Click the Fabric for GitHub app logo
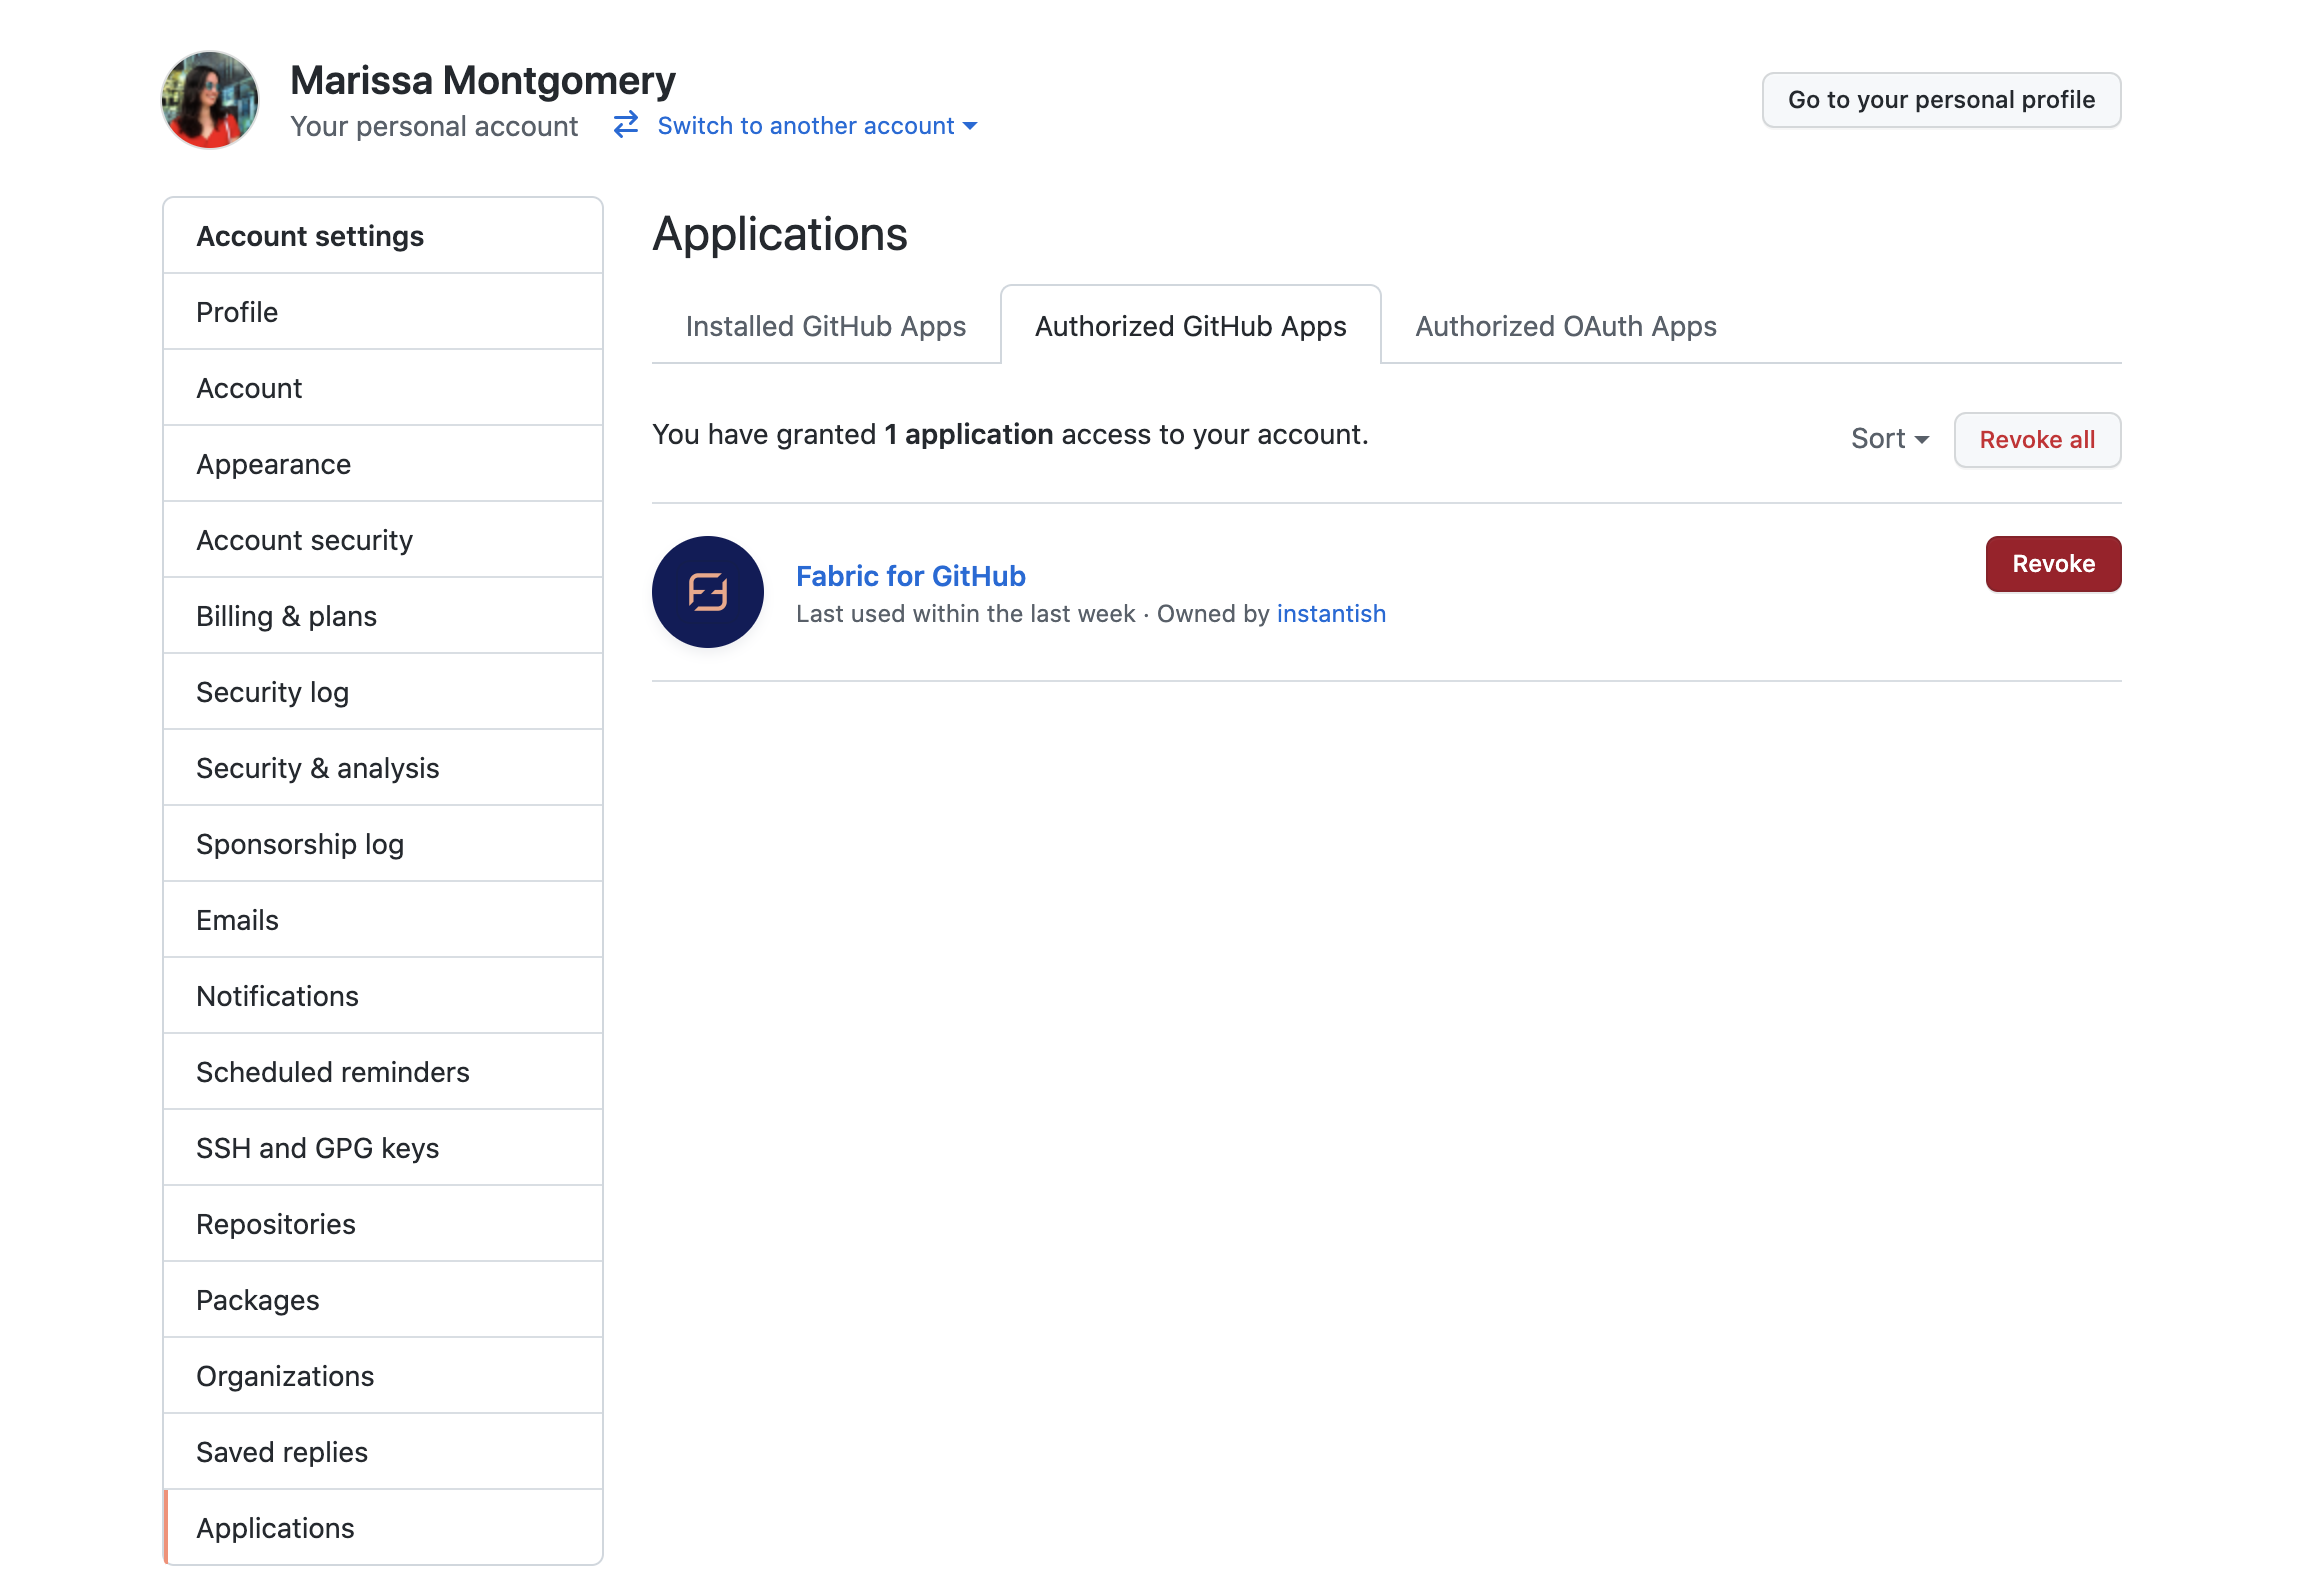The width and height of the screenshot is (2310, 1594). (x=708, y=592)
